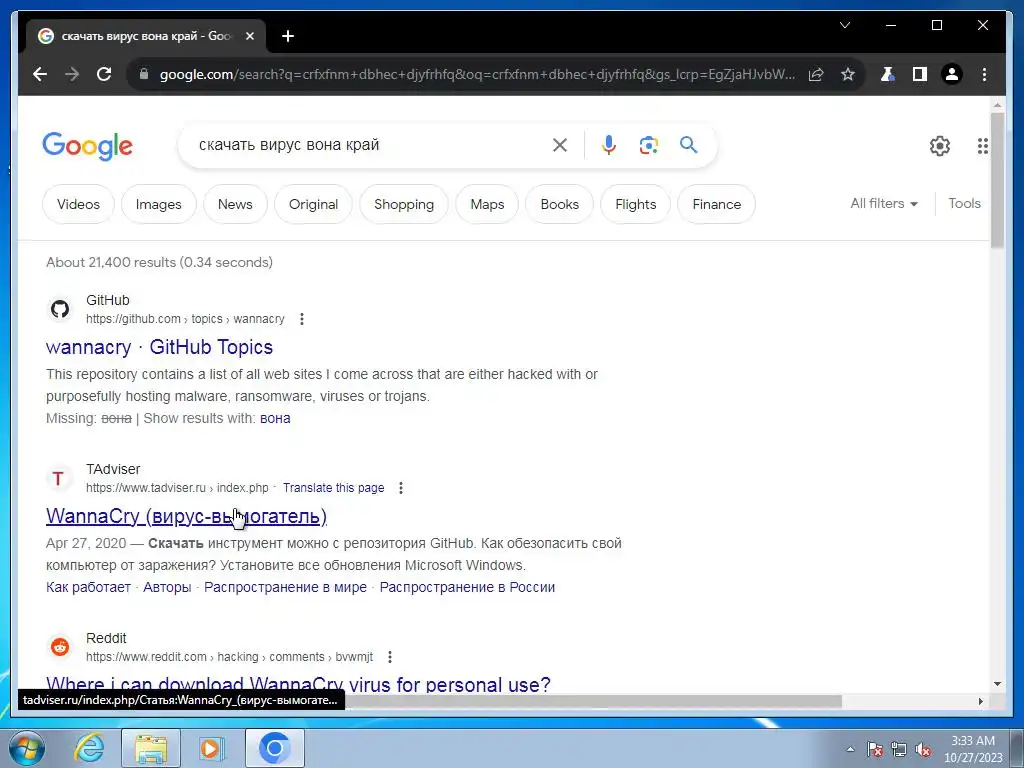Go to Google home via logo

[x=88, y=146]
